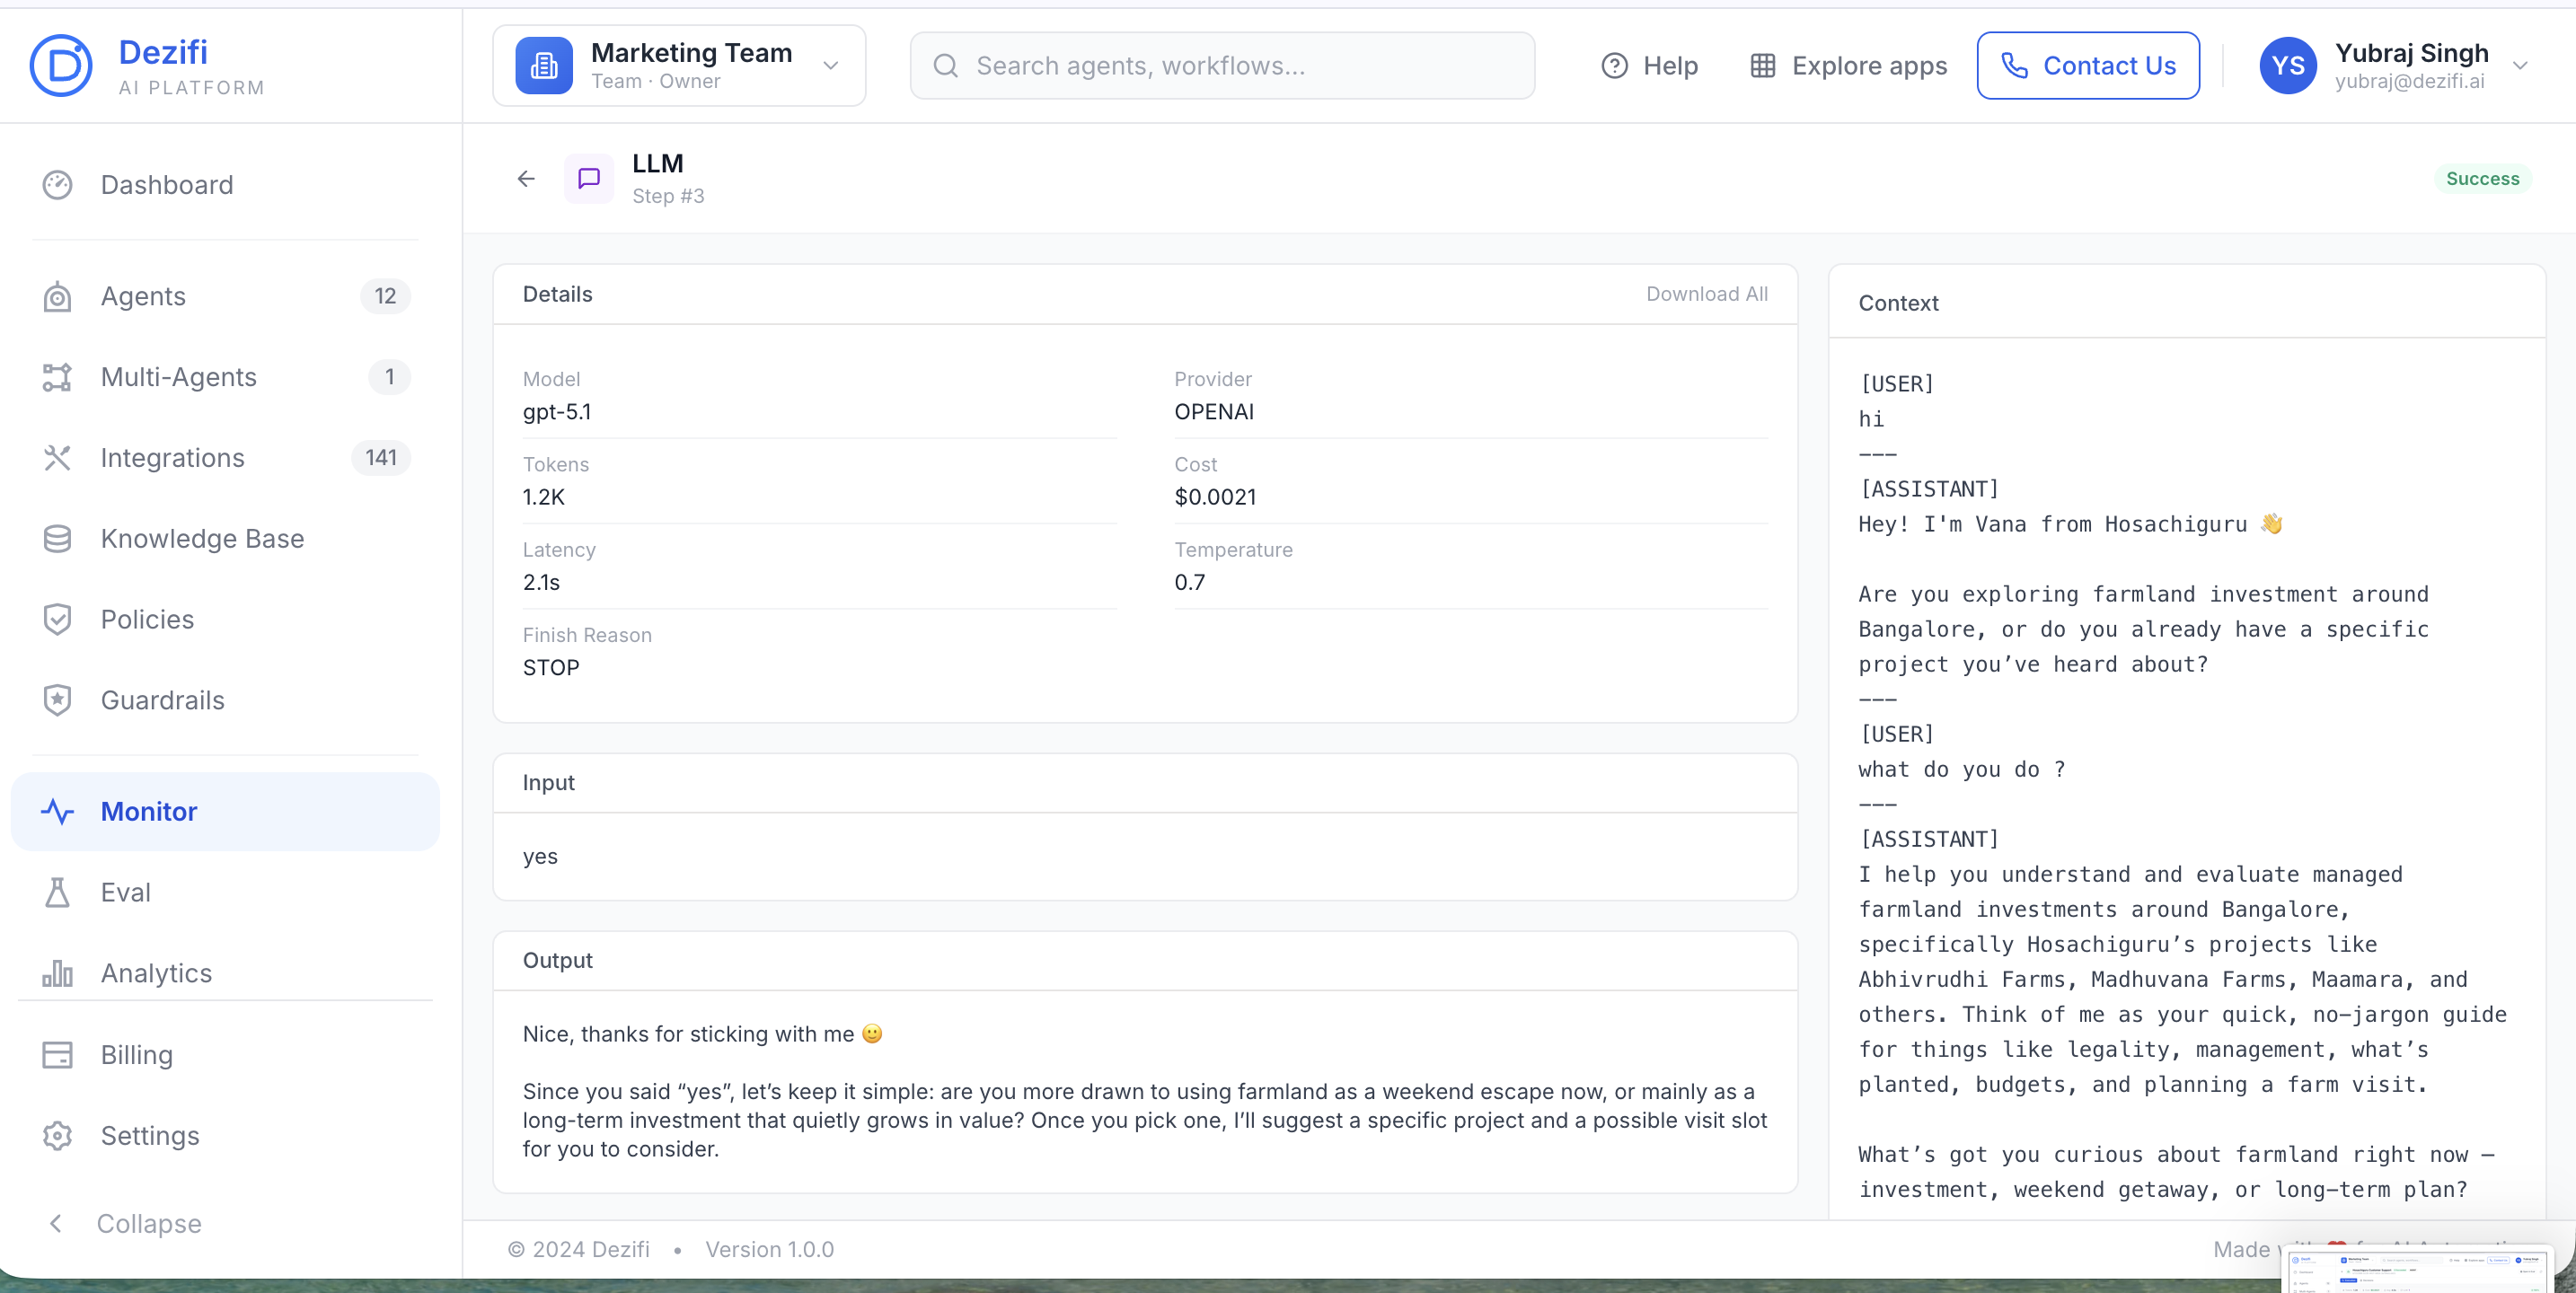Open the Policies menu item

225,620
